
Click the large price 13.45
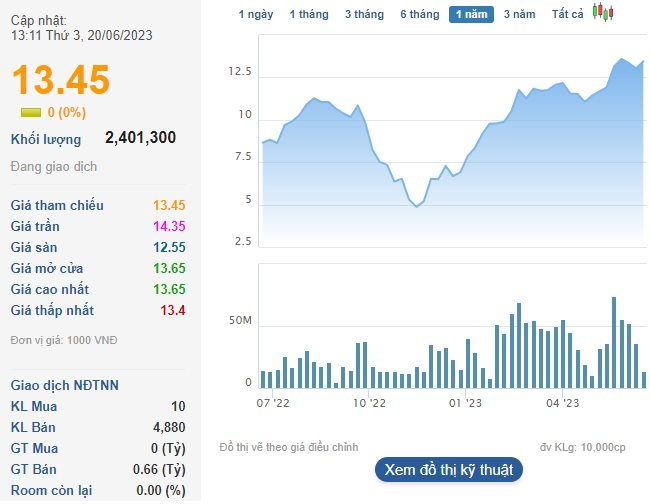(61, 79)
